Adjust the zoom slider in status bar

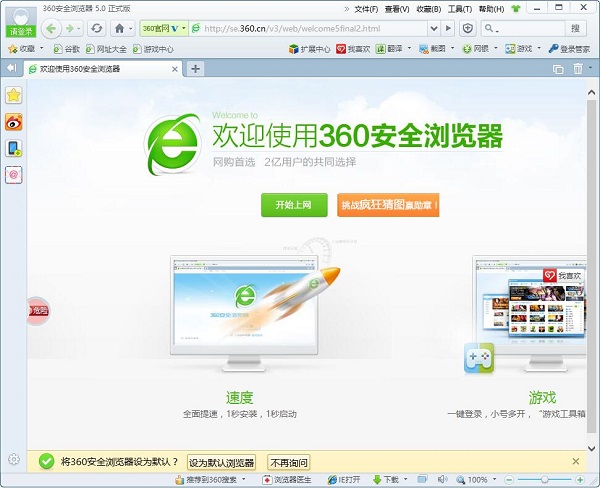pos(546,480)
